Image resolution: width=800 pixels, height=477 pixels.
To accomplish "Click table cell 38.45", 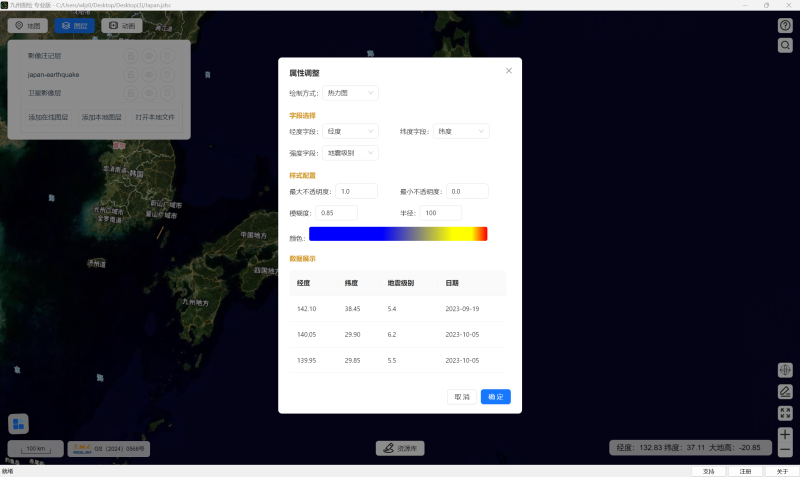I will (x=352, y=309).
